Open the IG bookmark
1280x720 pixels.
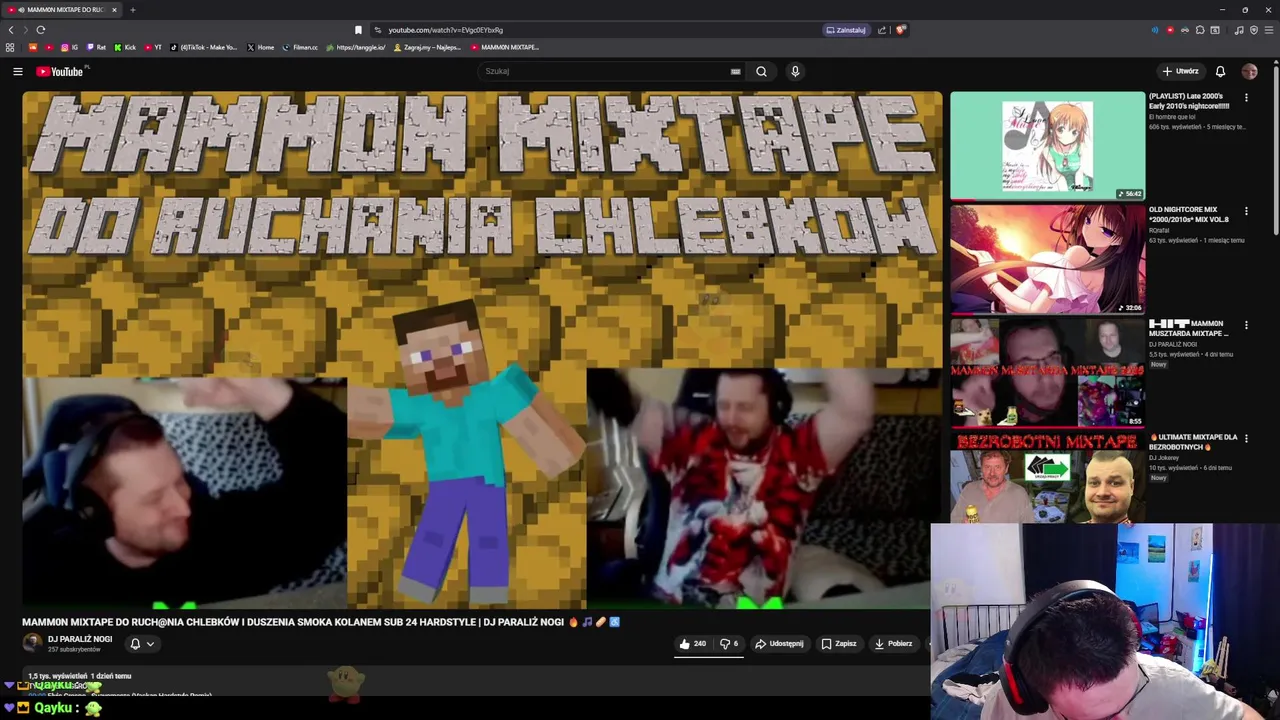70,47
